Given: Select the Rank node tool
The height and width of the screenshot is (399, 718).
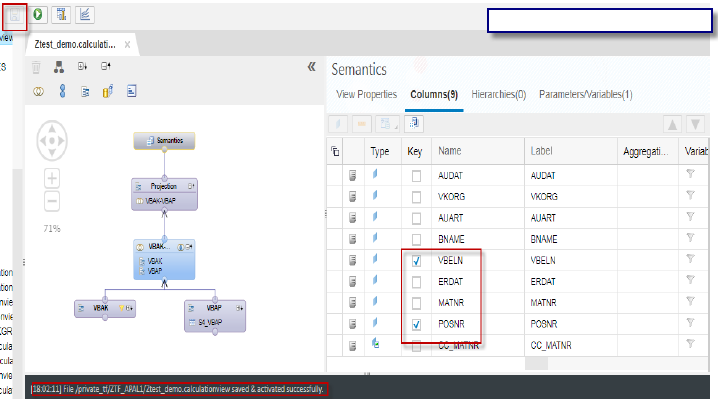Looking at the screenshot, I should pyautogui.click(x=131, y=91).
